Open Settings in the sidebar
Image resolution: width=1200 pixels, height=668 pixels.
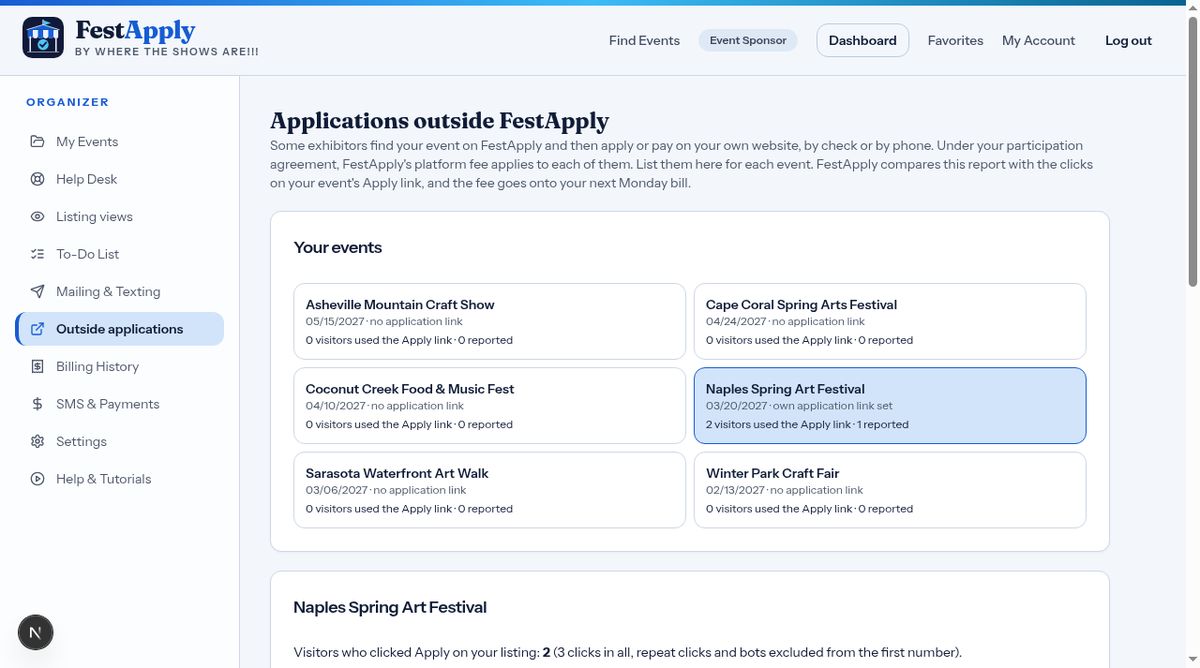(120, 442)
